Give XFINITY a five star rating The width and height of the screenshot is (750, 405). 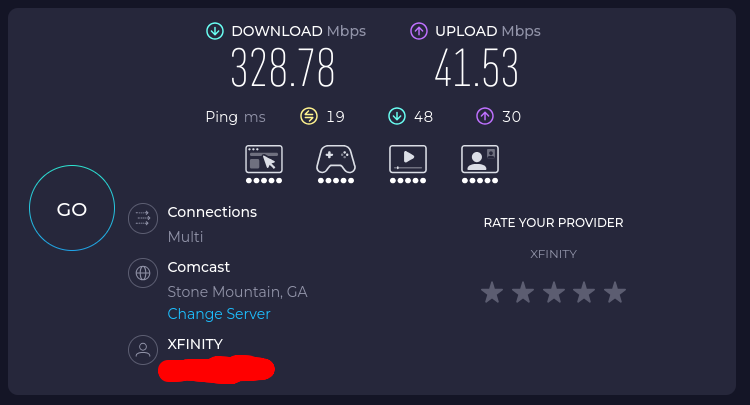click(615, 292)
